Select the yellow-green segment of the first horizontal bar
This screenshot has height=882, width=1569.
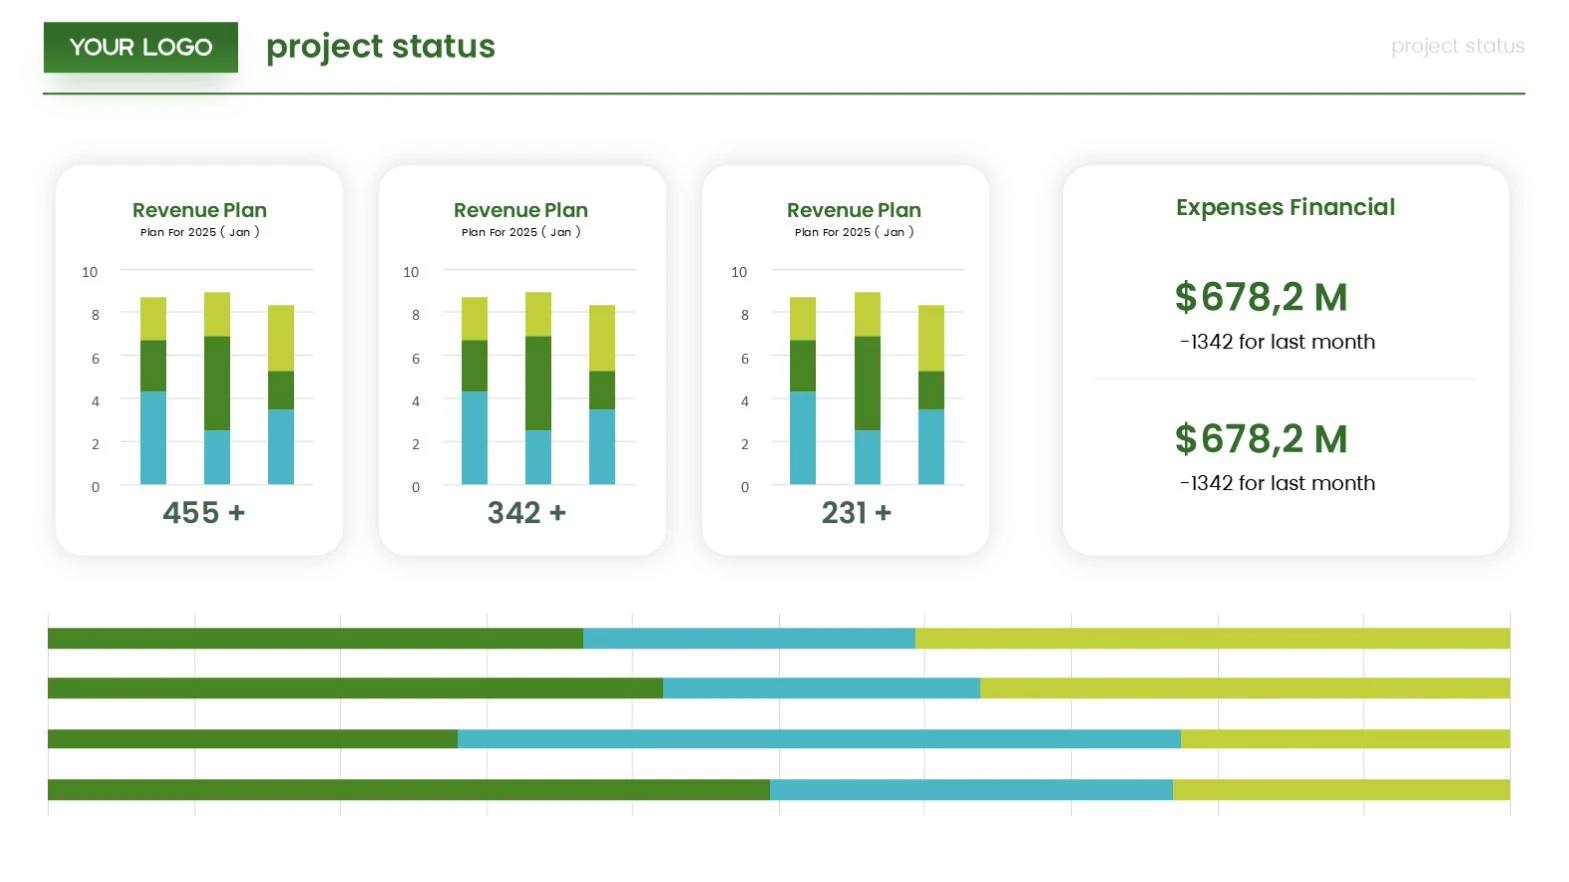pyautogui.click(x=1213, y=638)
